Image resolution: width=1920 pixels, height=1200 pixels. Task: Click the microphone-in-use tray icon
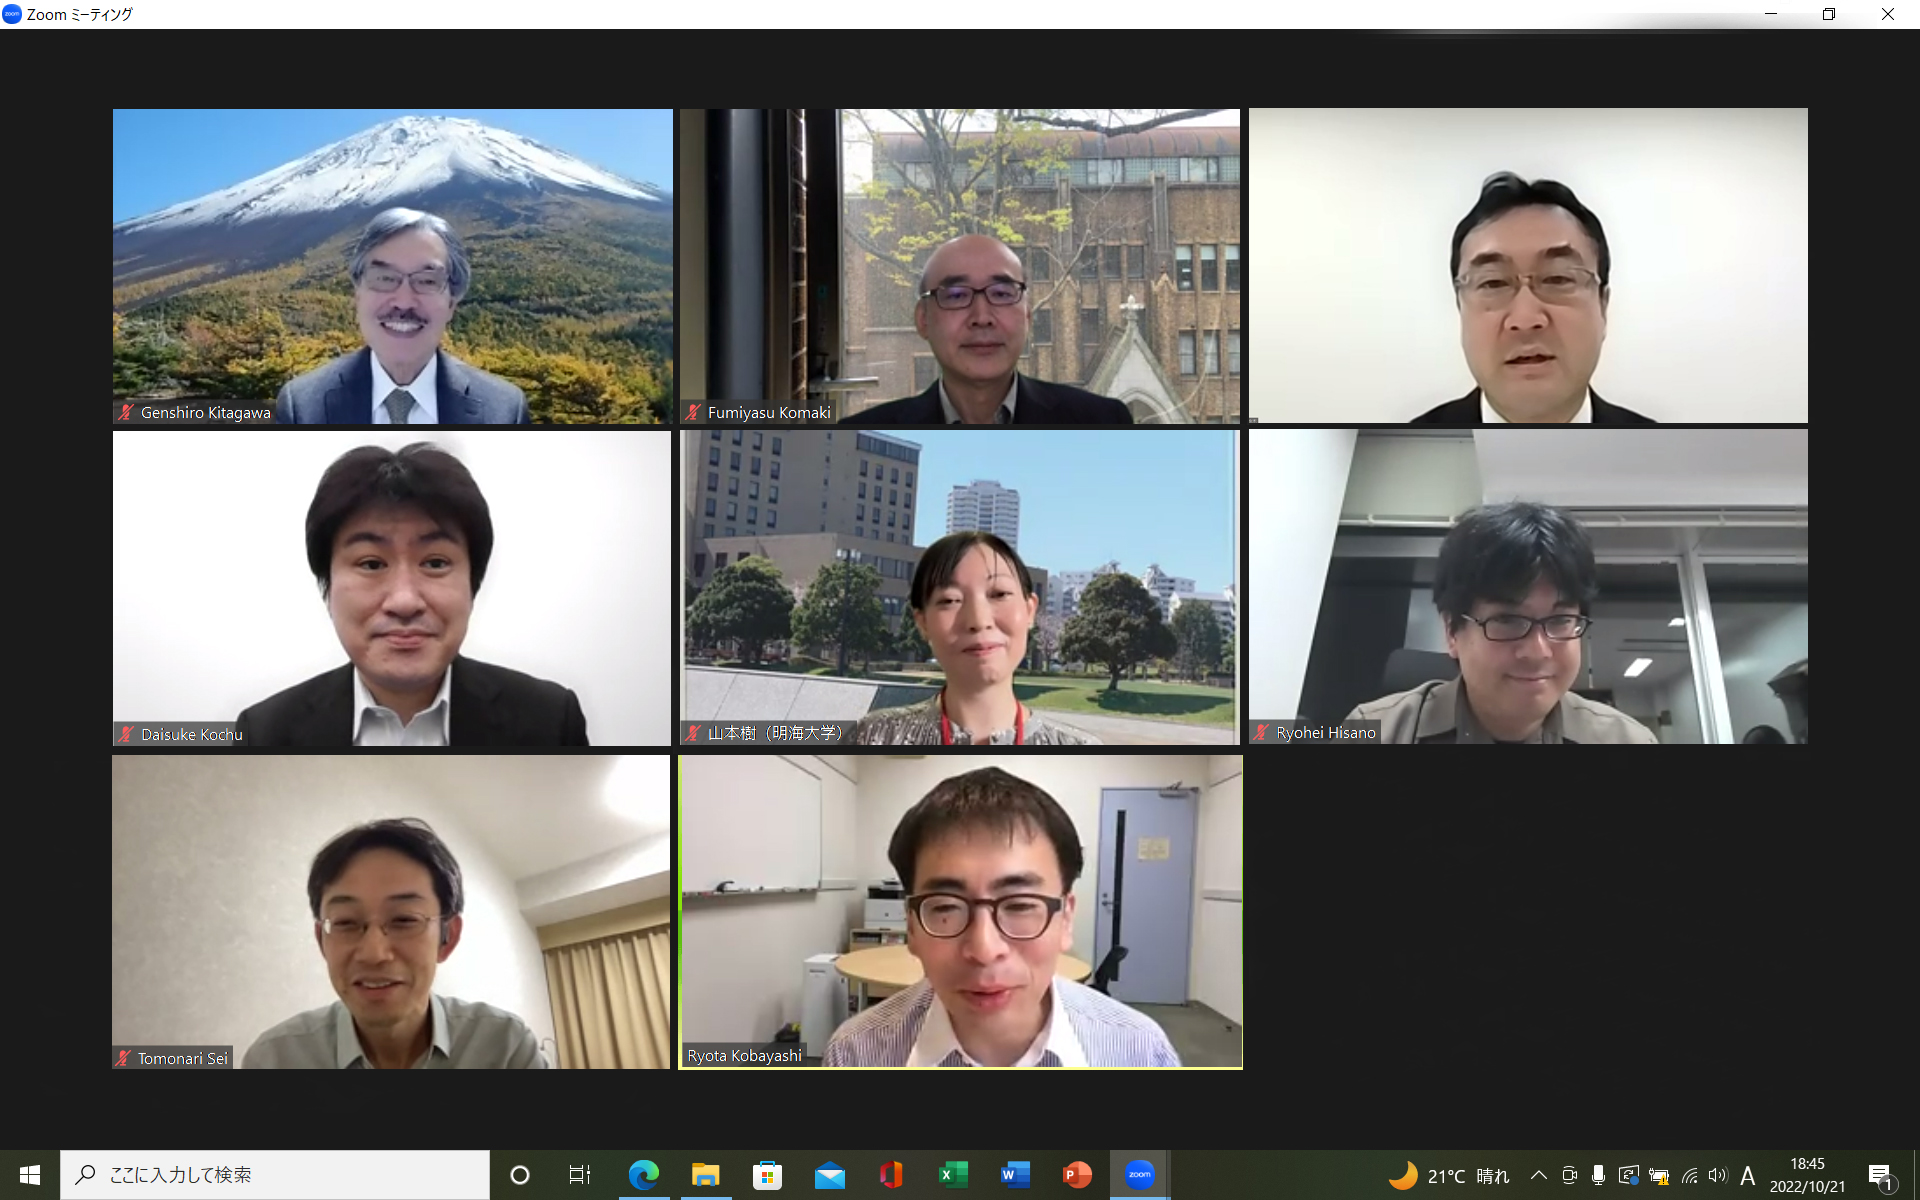(x=1598, y=1175)
